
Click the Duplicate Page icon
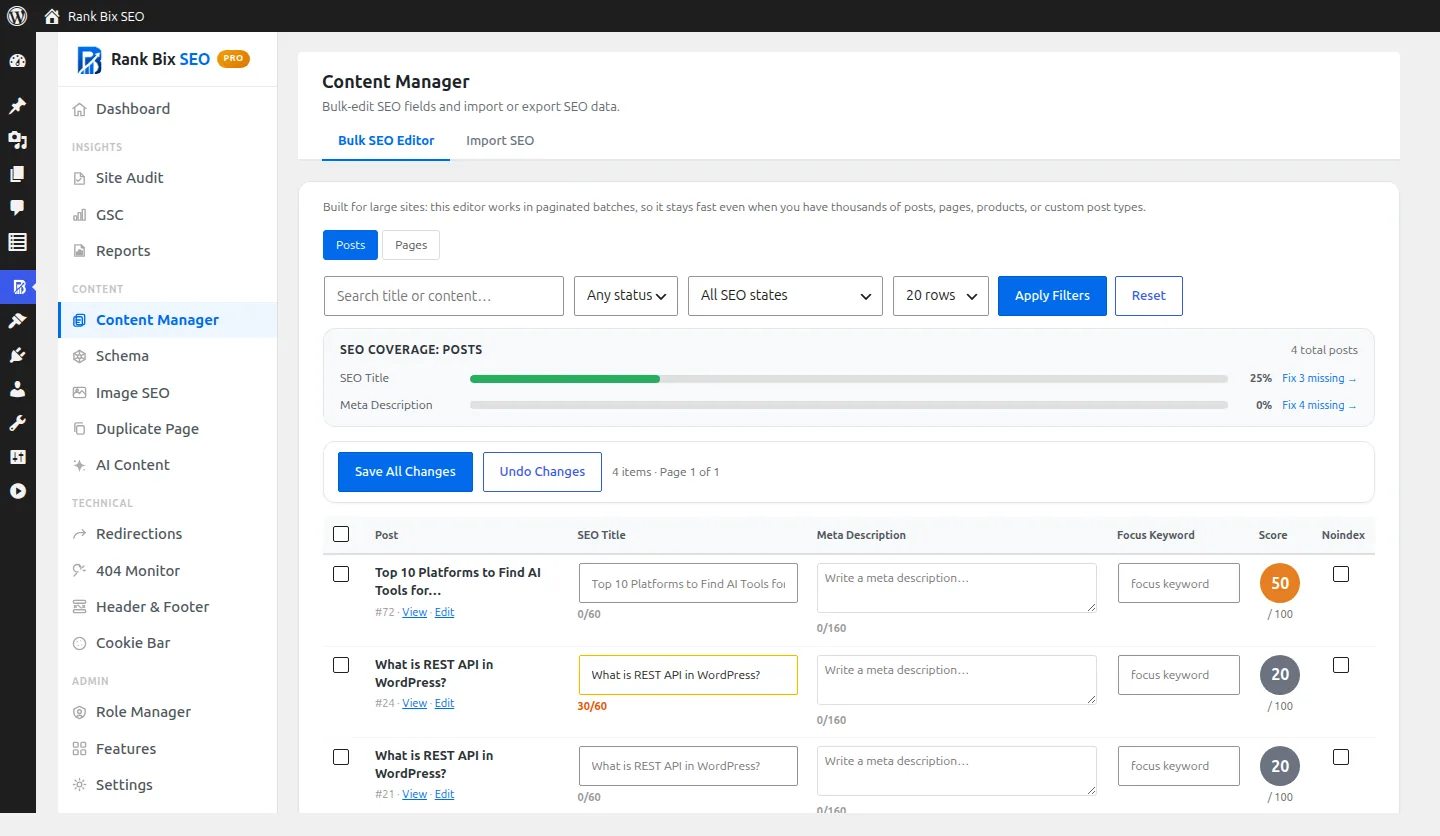coord(80,429)
